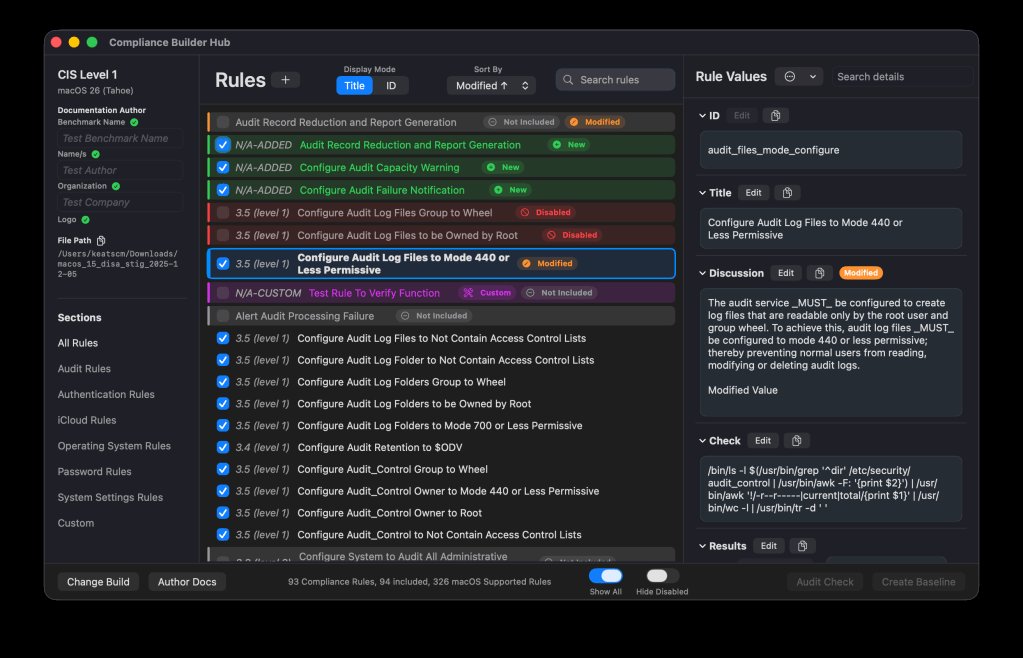This screenshot has width=1023, height=658.
Task: Copy the File Path using the copy icon
Action: click(x=101, y=240)
